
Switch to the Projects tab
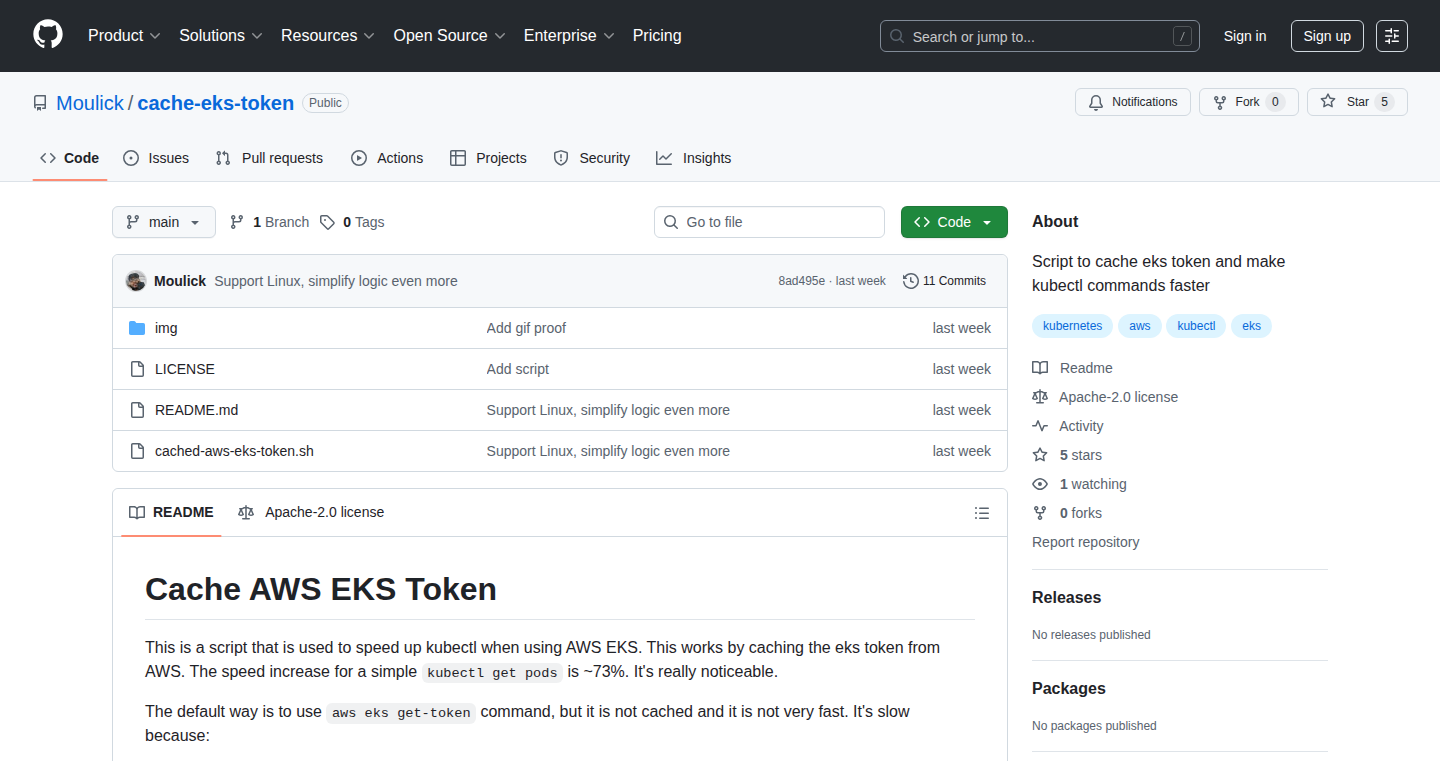[x=488, y=158]
